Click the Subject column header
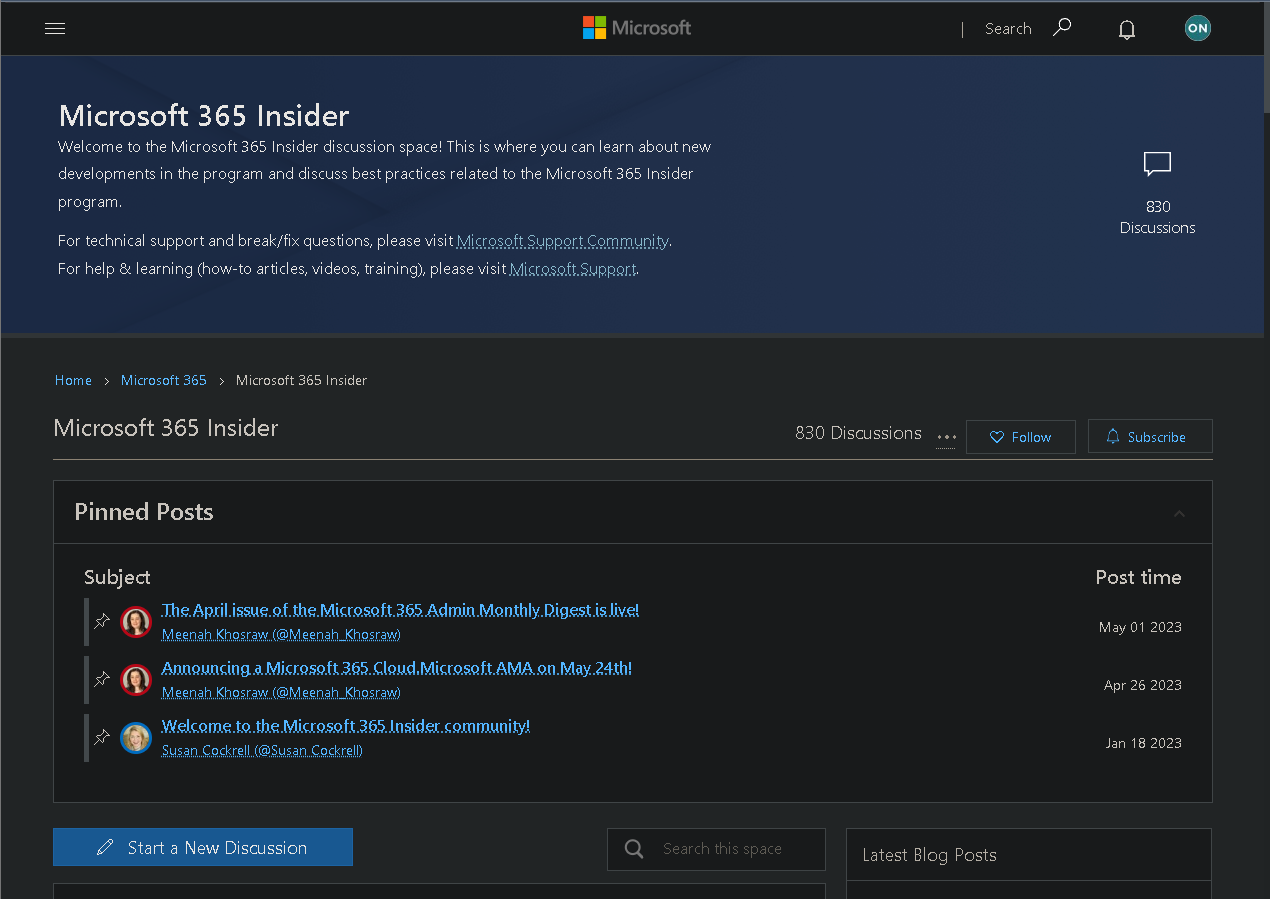 tap(117, 577)
